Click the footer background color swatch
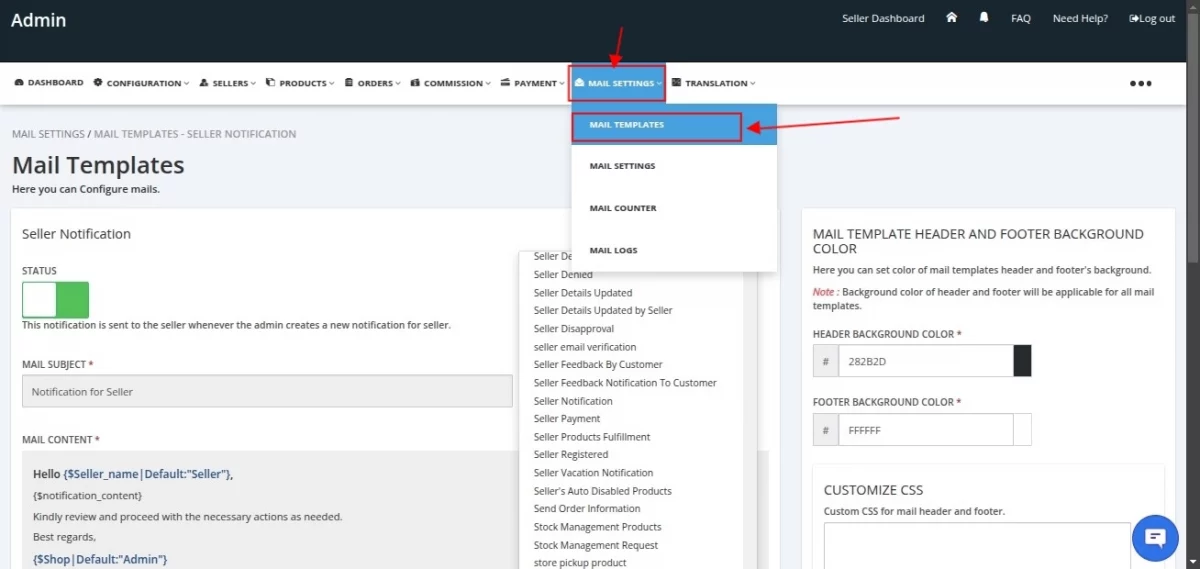This screenshot has width=1200, height=569. (1022, 430)
